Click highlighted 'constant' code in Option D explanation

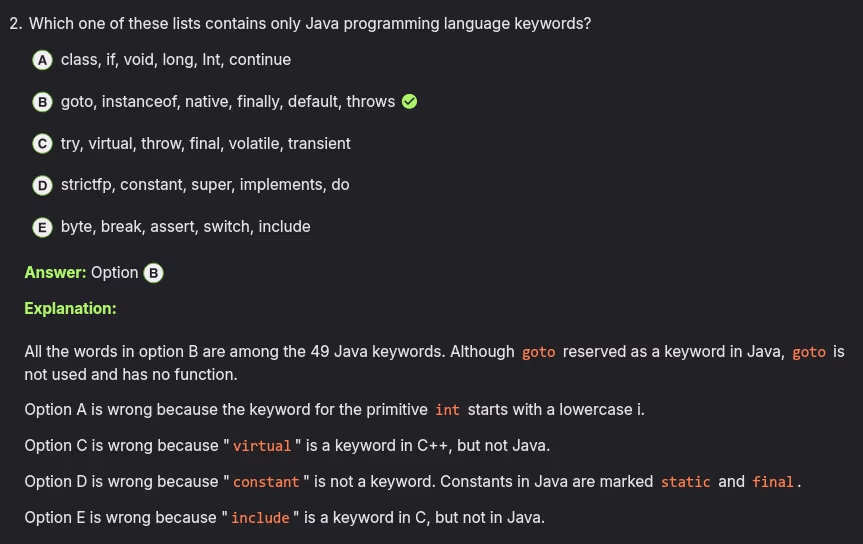coord(266,482)
